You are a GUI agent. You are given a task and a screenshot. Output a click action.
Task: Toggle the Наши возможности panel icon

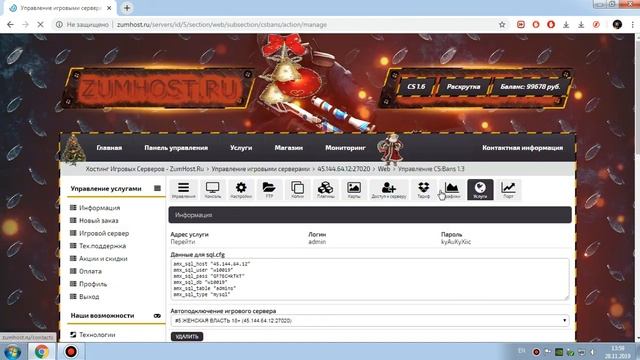157,316
